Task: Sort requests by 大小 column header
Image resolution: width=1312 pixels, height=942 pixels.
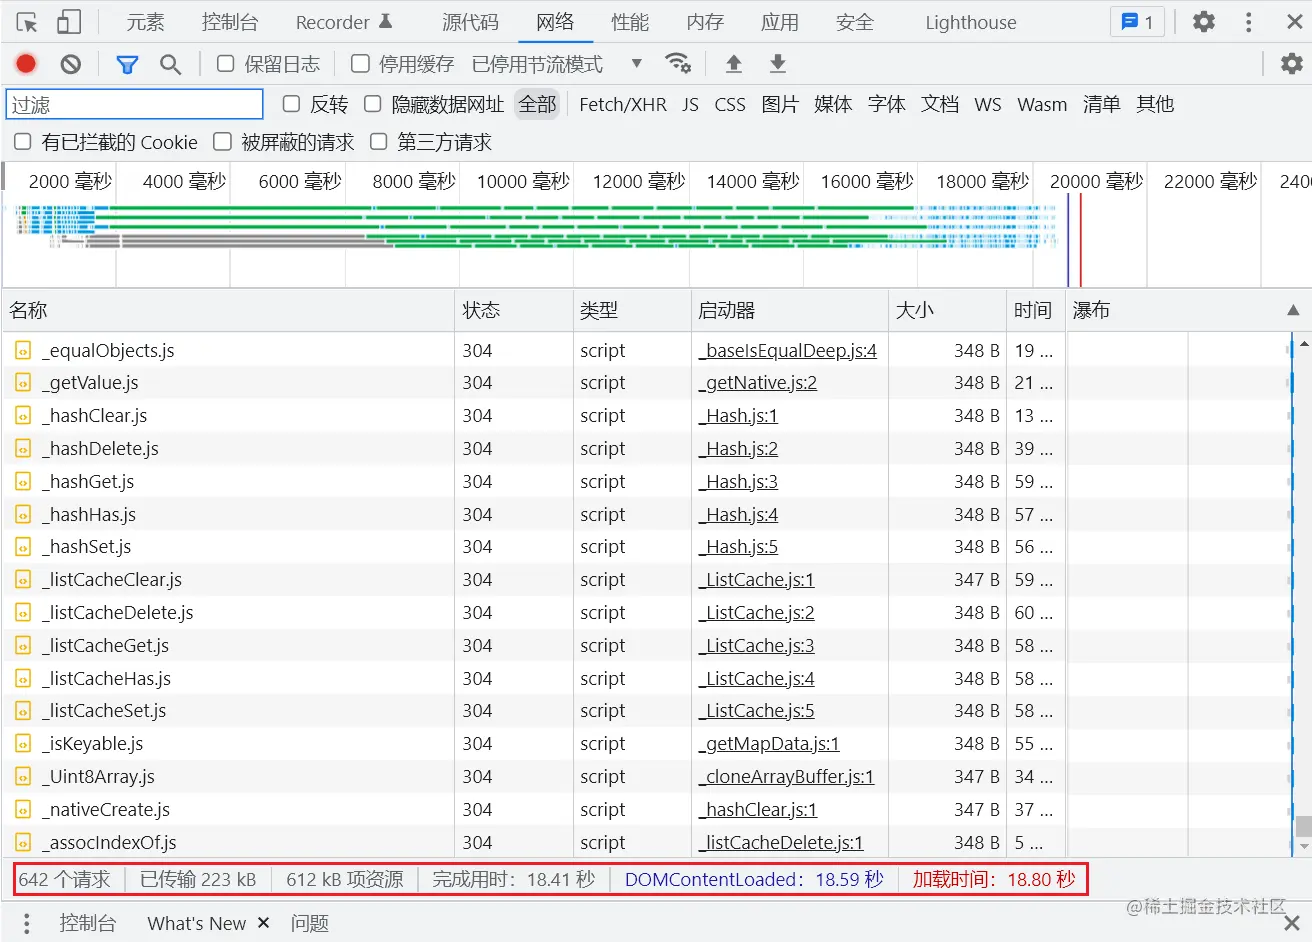Action: [x=947, y=311]
